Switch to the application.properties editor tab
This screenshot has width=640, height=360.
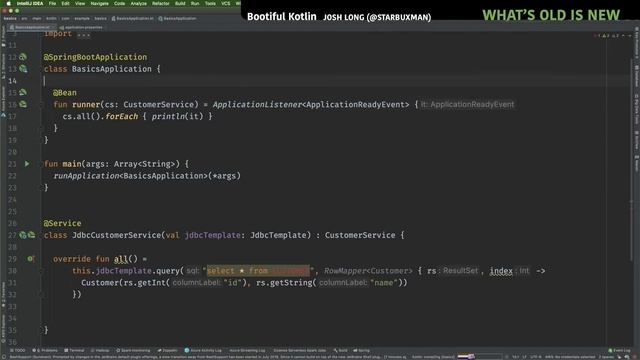pos(82,27)
